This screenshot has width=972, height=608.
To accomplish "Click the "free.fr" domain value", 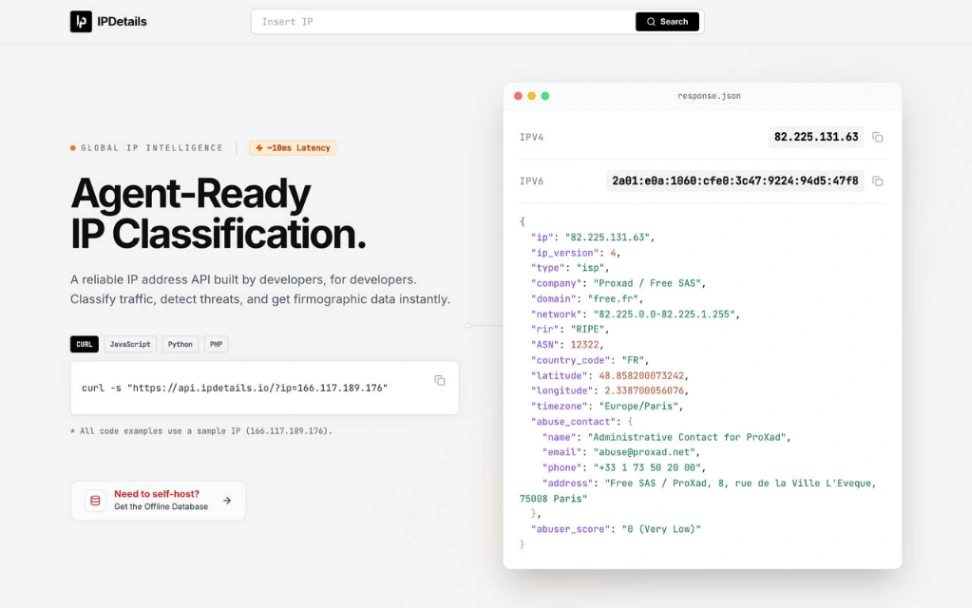I will [612, 299].
